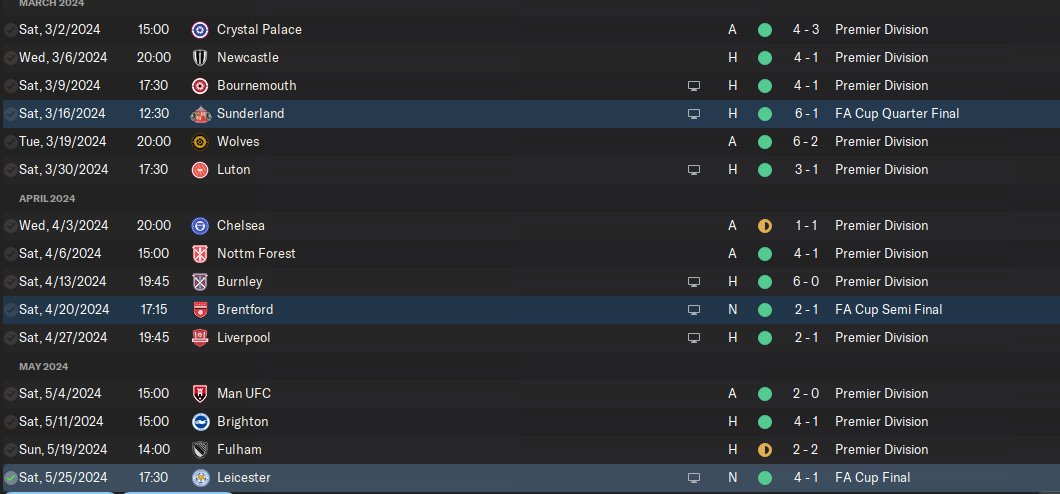The width and height of the screenshot is (1060, 494).
Task: Click the Crystal Palace club badge
Action: pos(199,30)
